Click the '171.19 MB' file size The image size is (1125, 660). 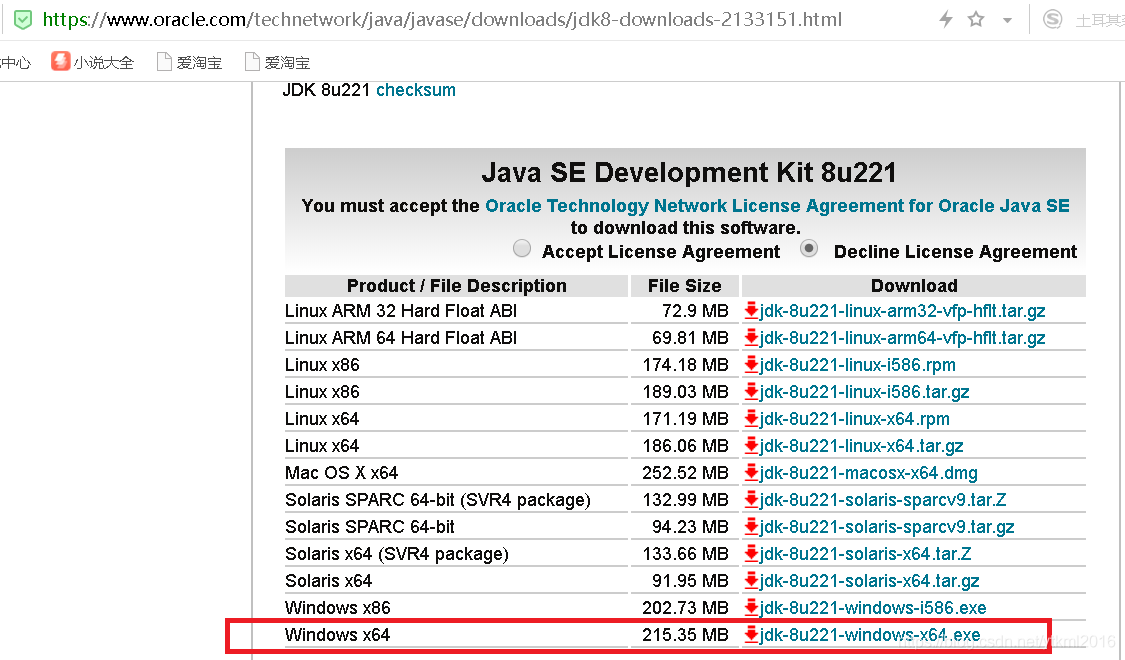(x=685, y=419)
